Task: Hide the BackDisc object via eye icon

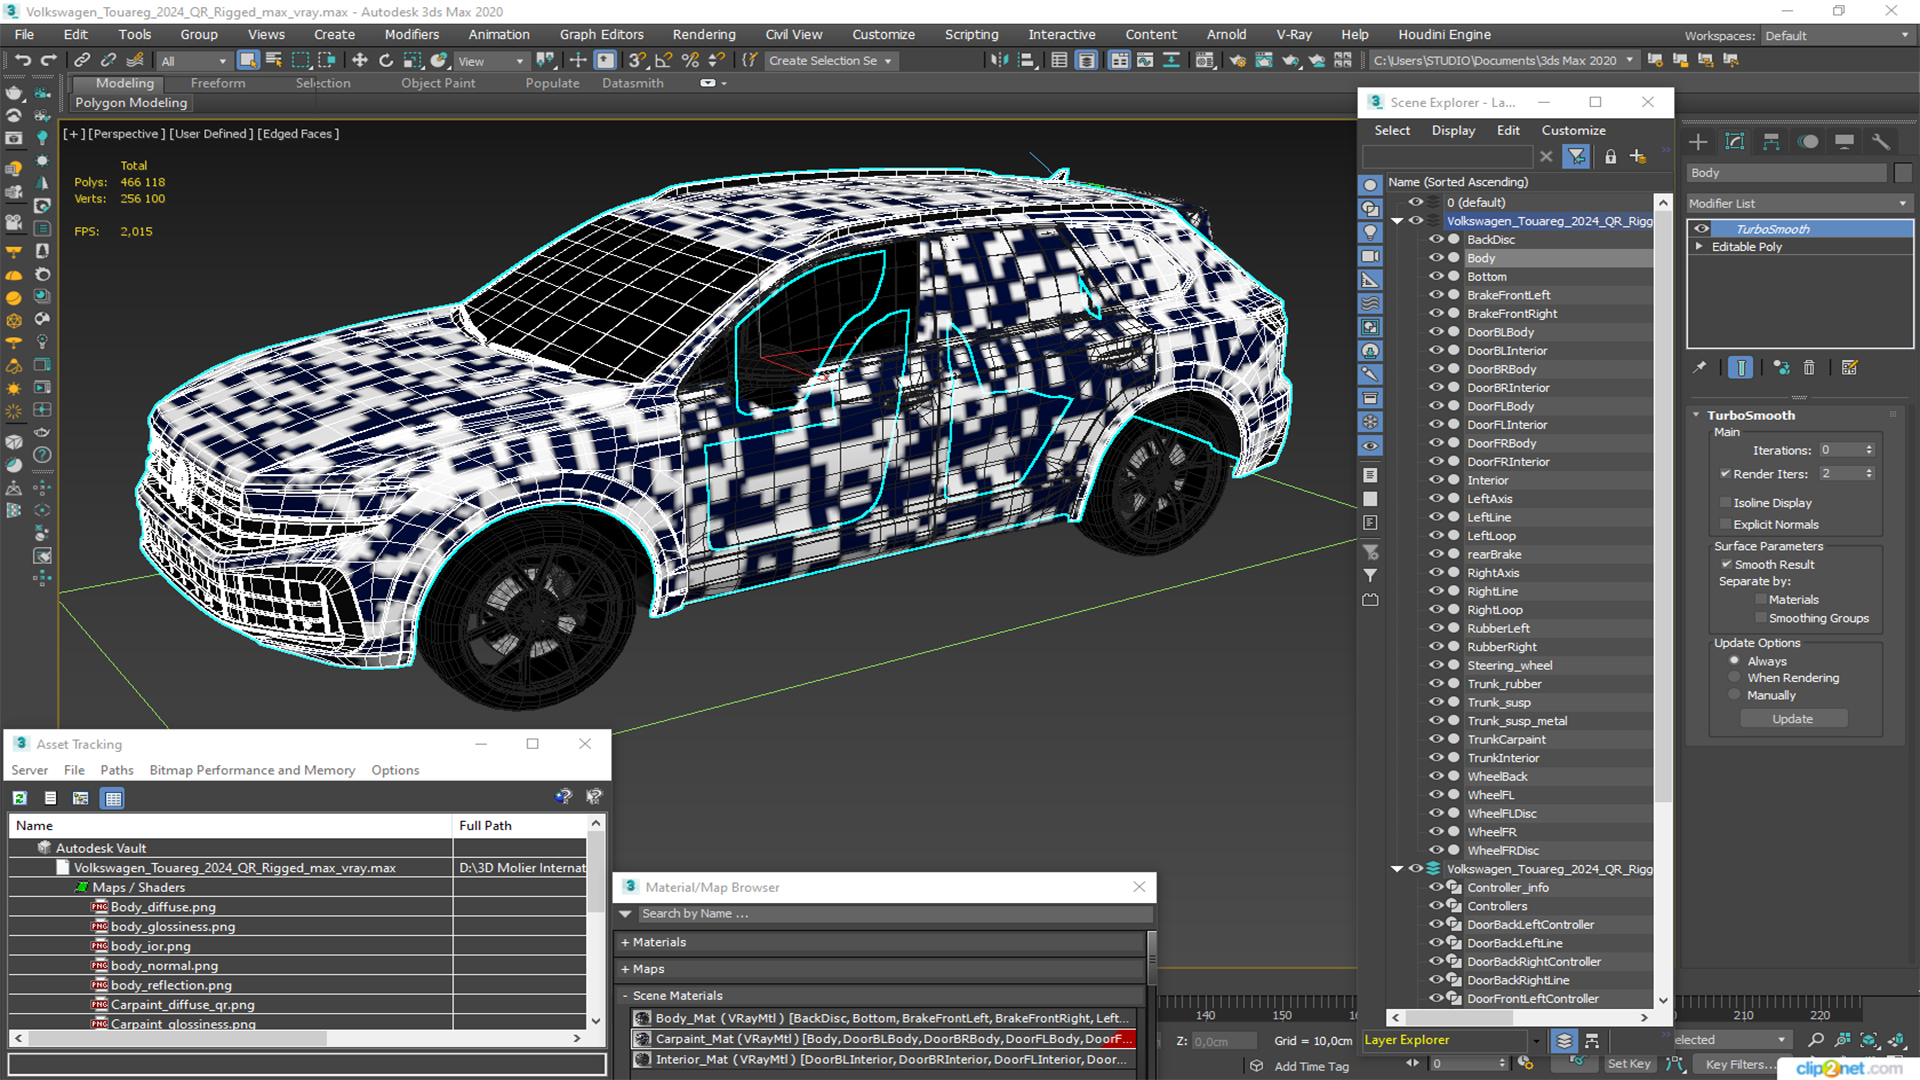Action: coord(1436,240)
